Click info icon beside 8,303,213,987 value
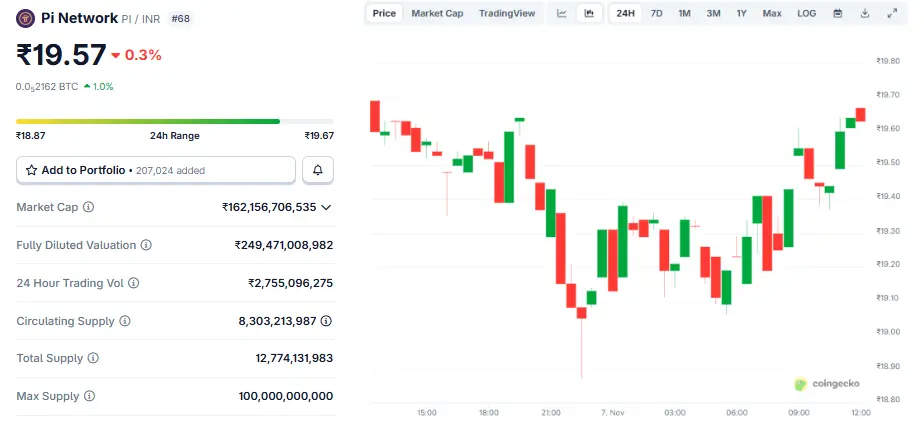This screenshot has width=924, height=422. [326, 321]
